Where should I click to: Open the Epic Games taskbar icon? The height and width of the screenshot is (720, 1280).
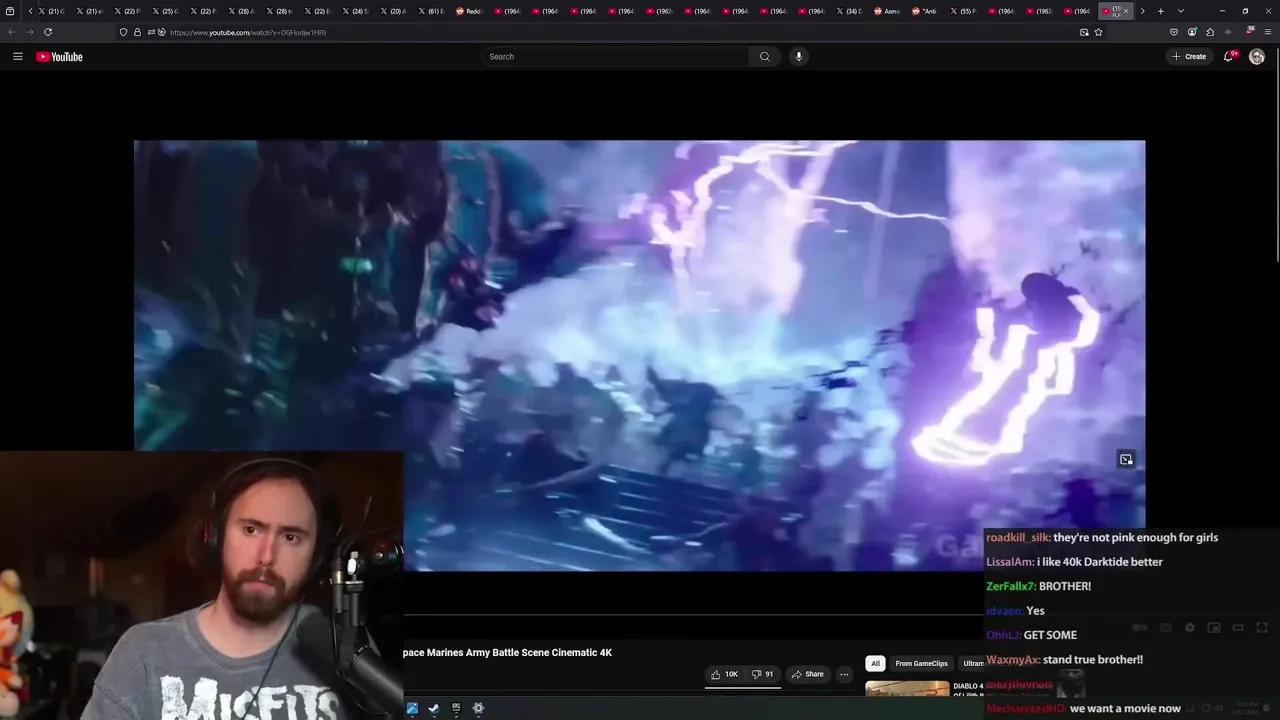pyautogui.click(x=456, y=708)
